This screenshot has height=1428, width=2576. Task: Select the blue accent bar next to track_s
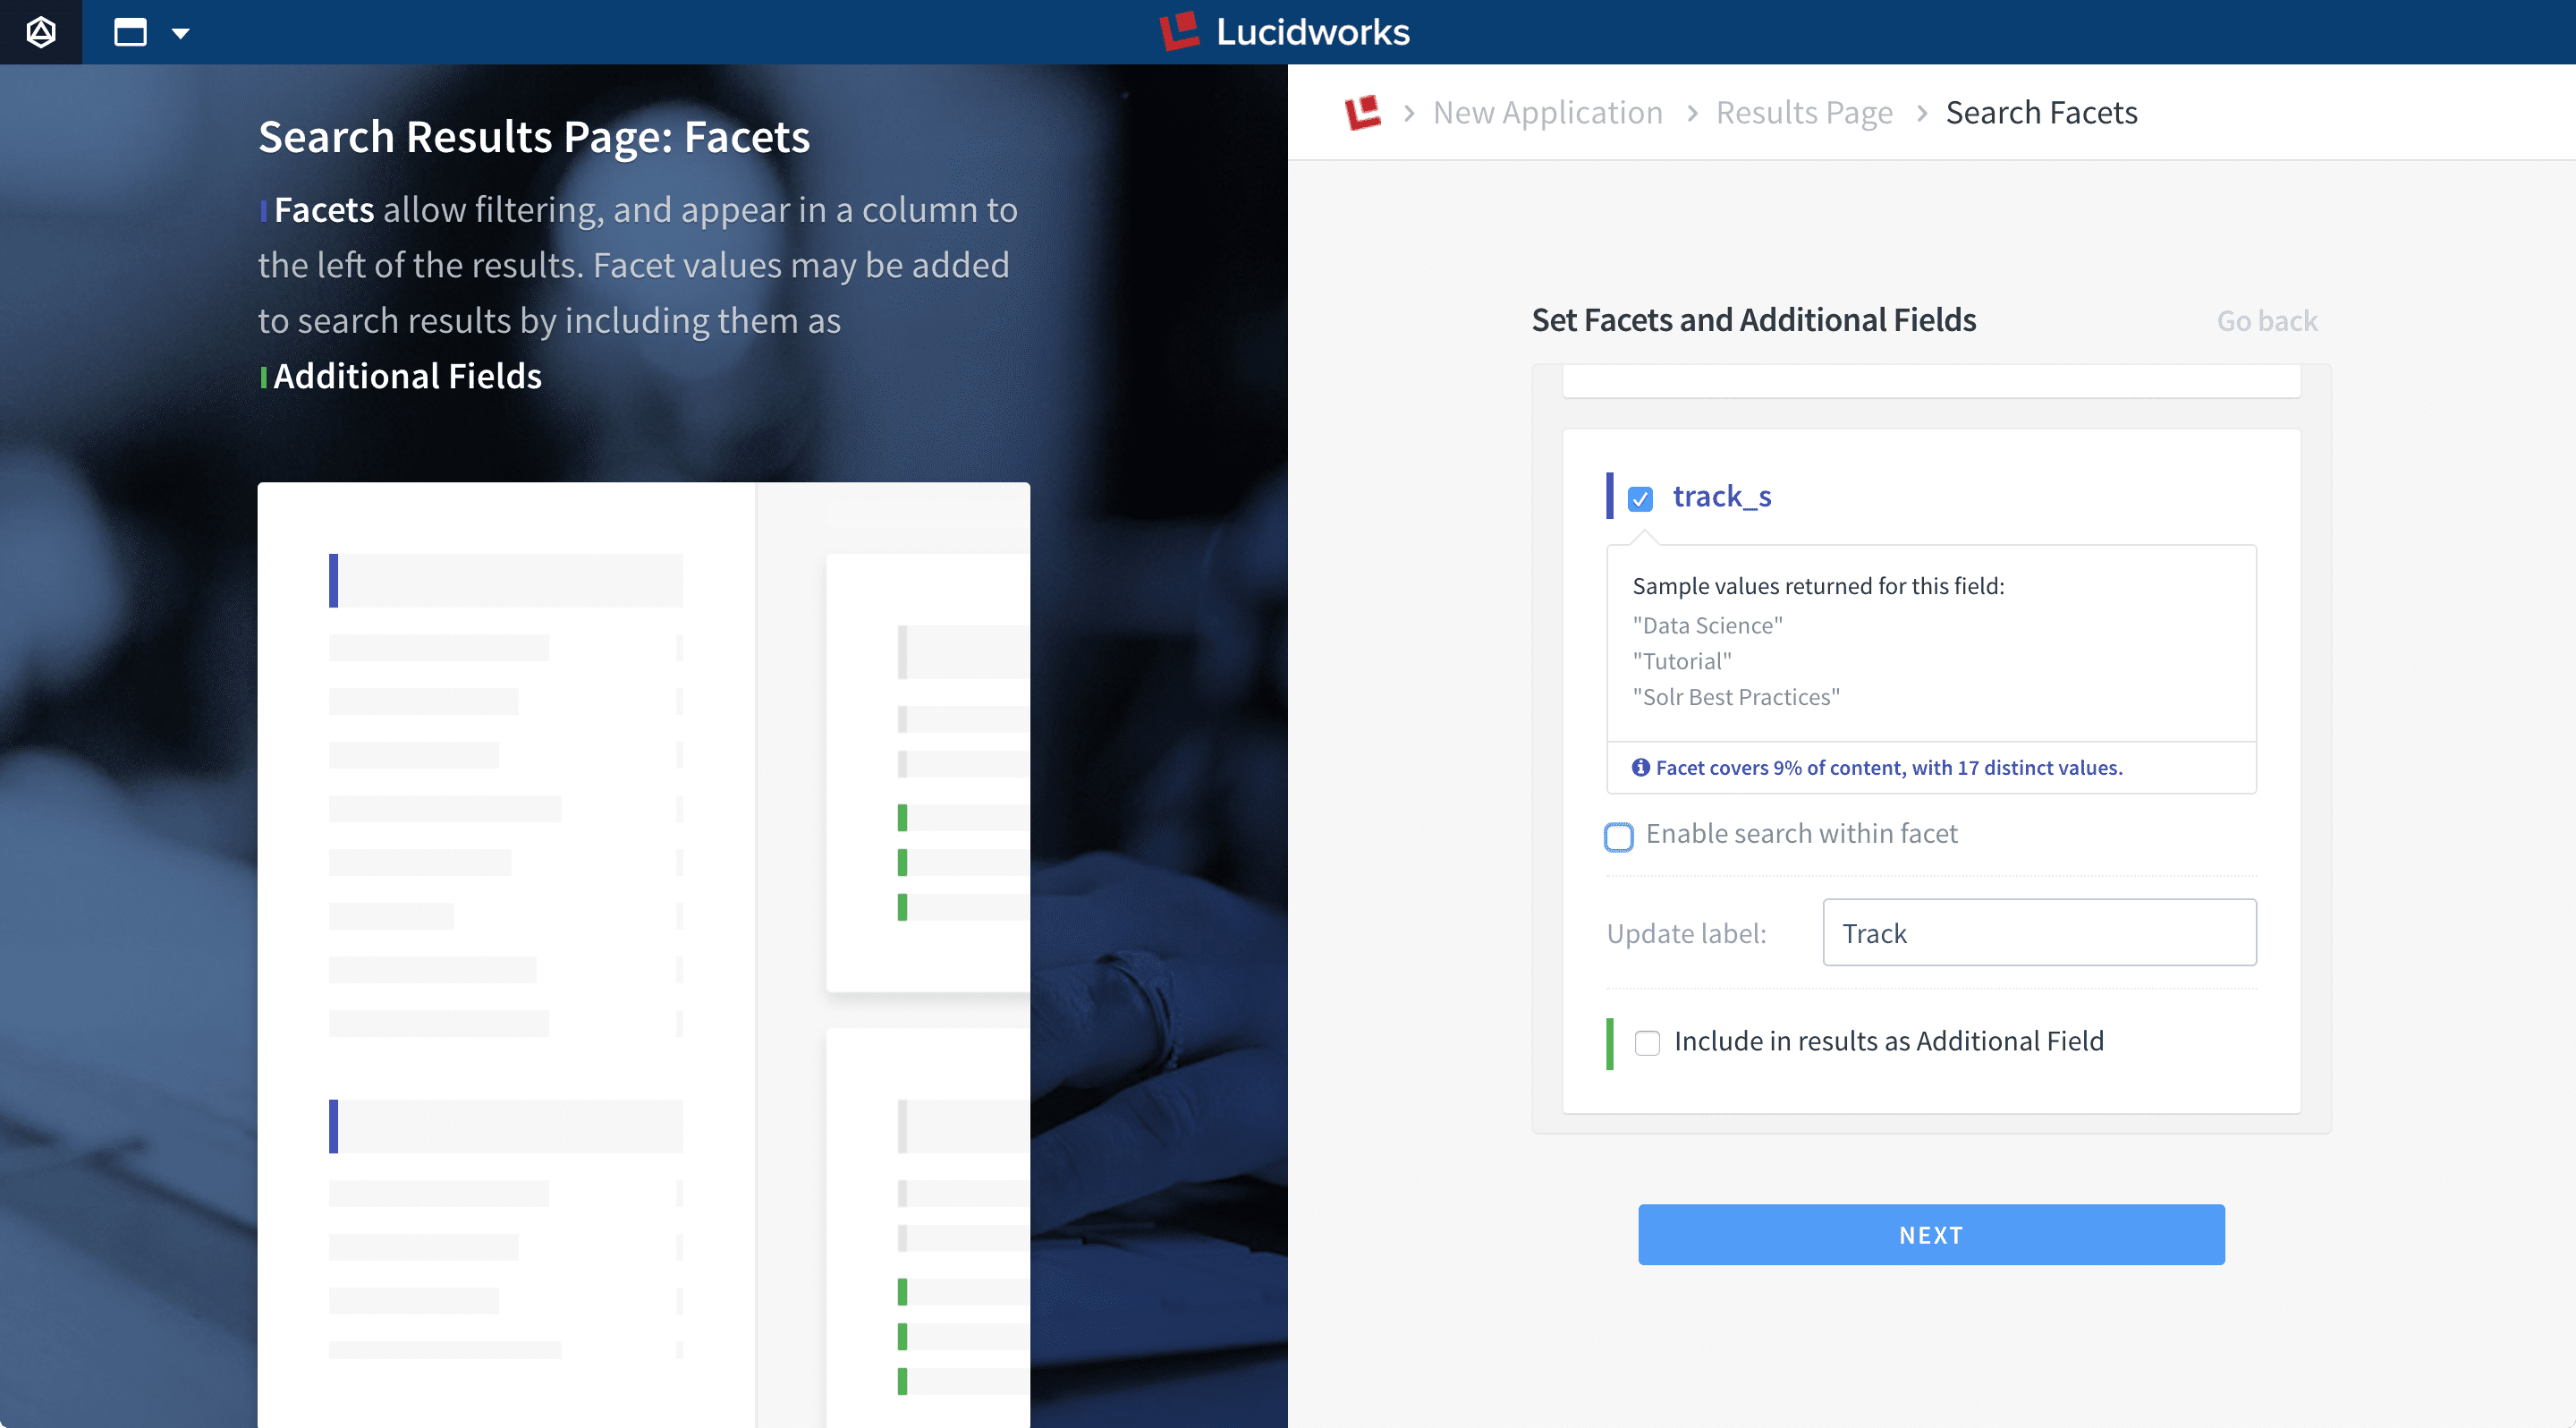(1611, 496)
